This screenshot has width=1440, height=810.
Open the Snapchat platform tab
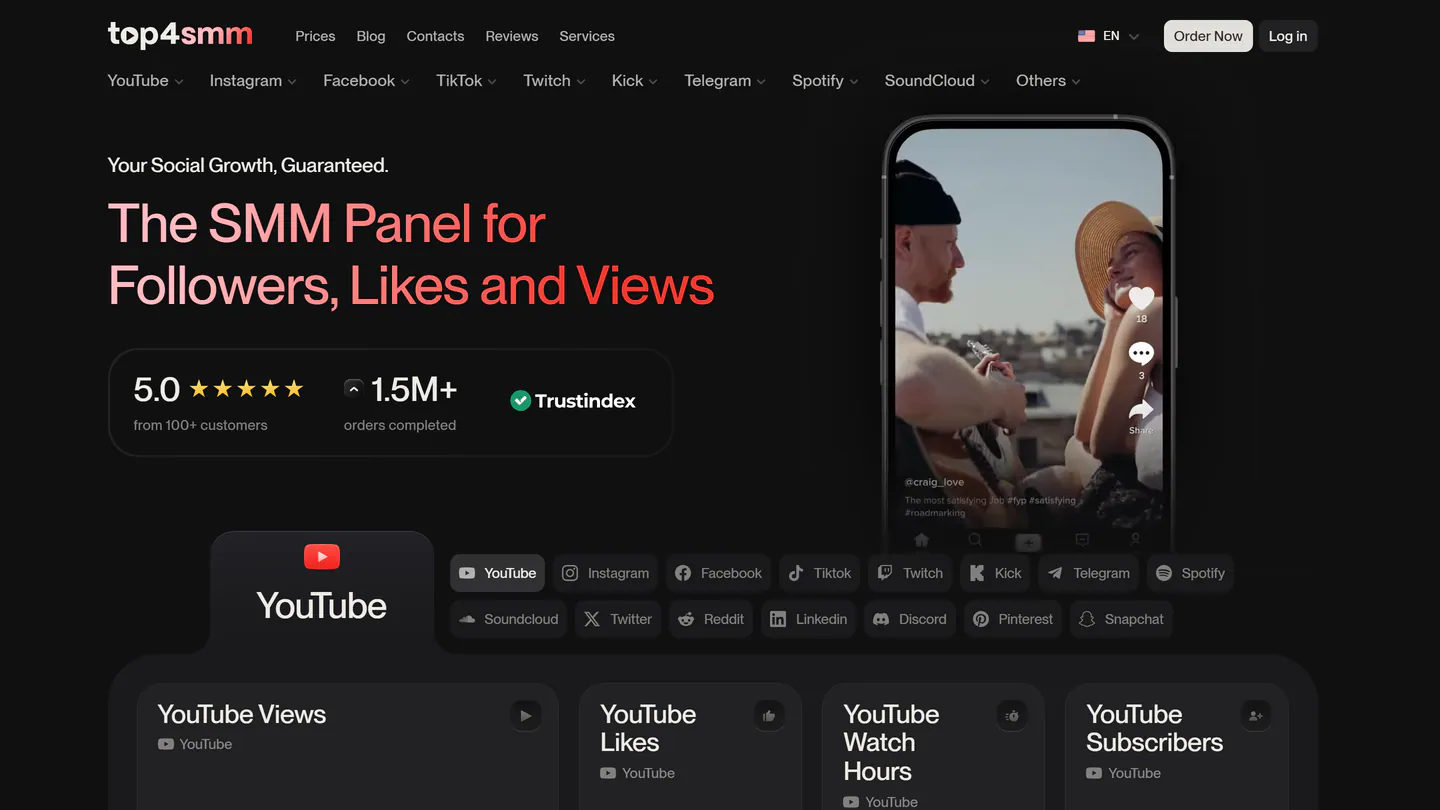click(x=1121, y=619)
